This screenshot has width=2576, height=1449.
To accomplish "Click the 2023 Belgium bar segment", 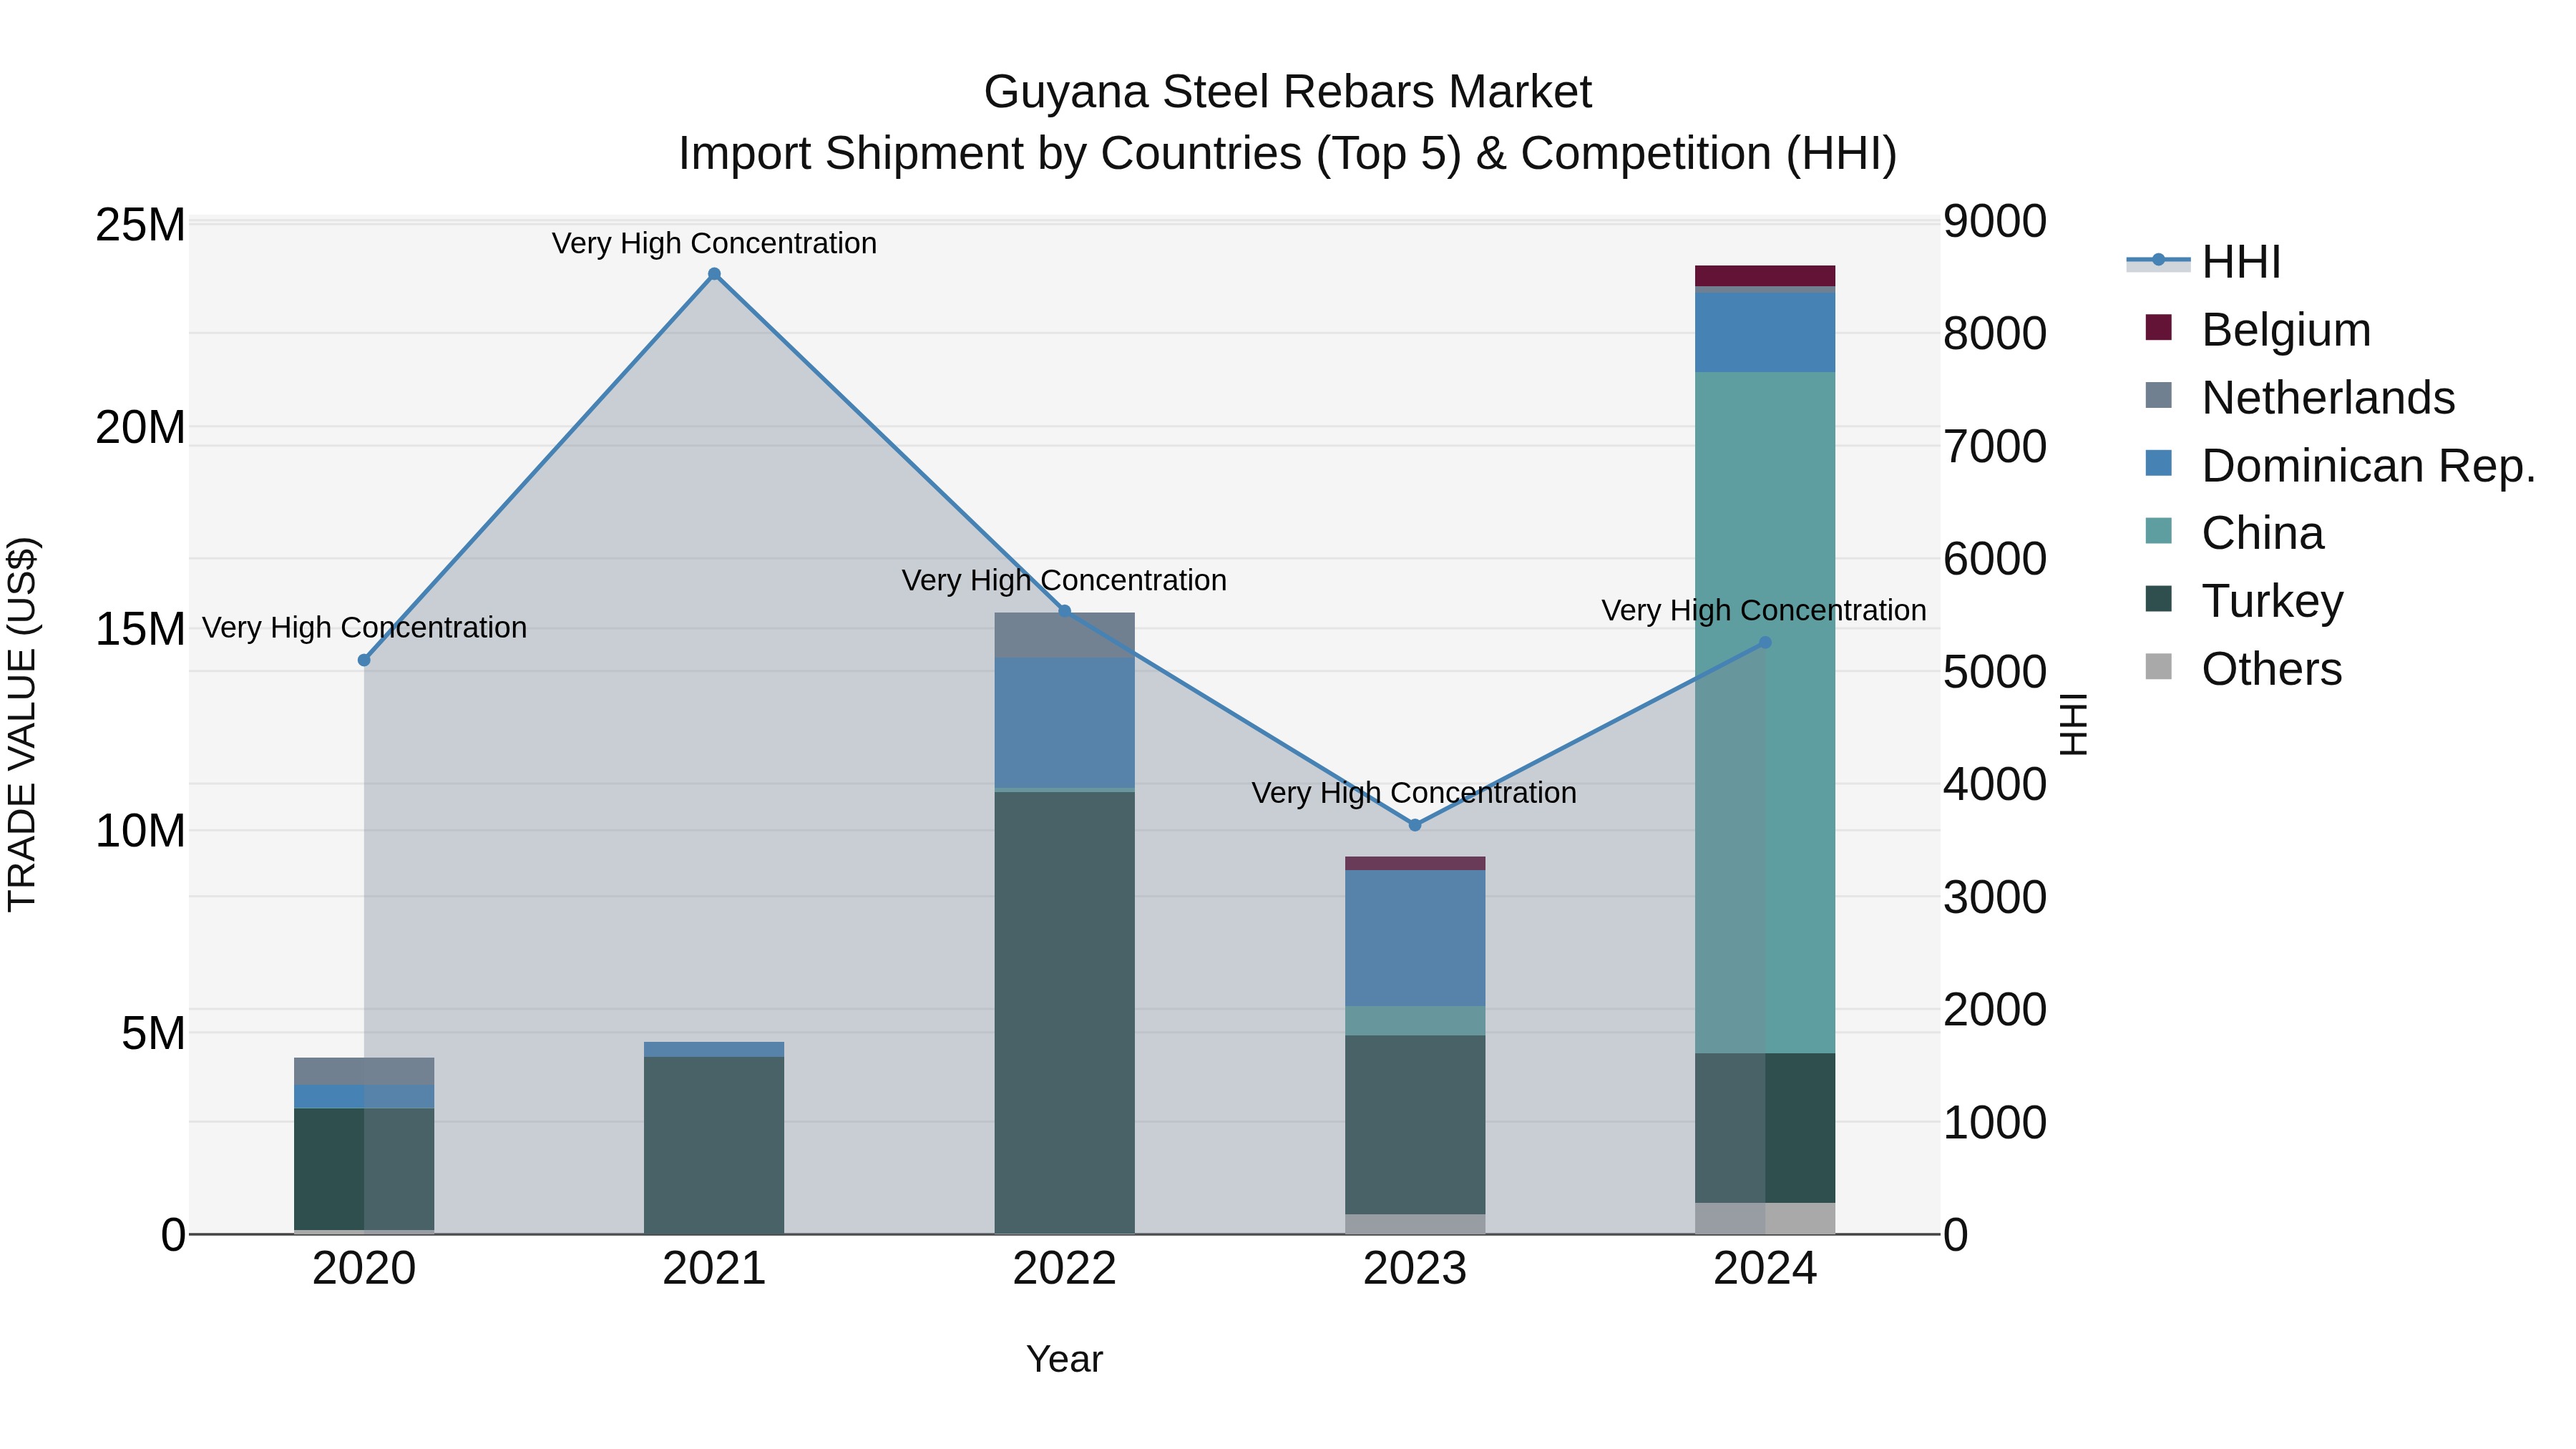I will pyautogui.click(x=1415, y=863).
